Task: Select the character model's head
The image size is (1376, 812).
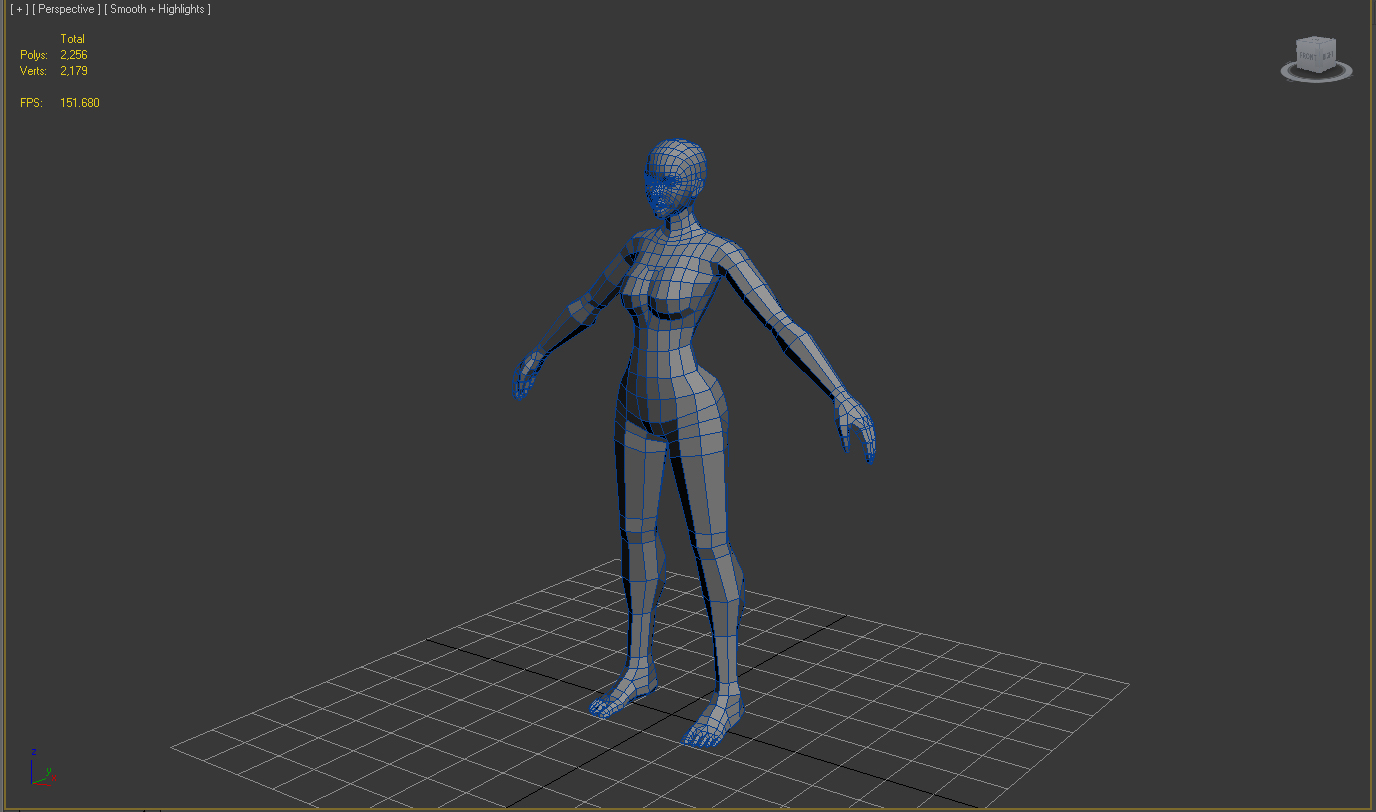Action: tap(673, 170)
